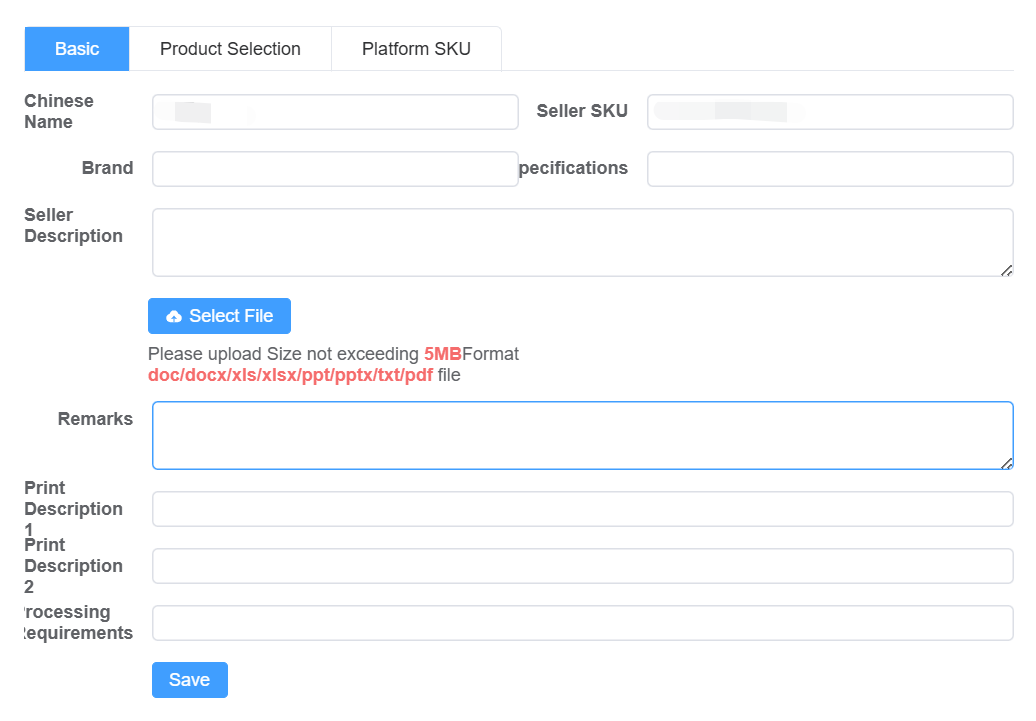
Task: Click the Print Description 1 field
Action: coord(582,509)
